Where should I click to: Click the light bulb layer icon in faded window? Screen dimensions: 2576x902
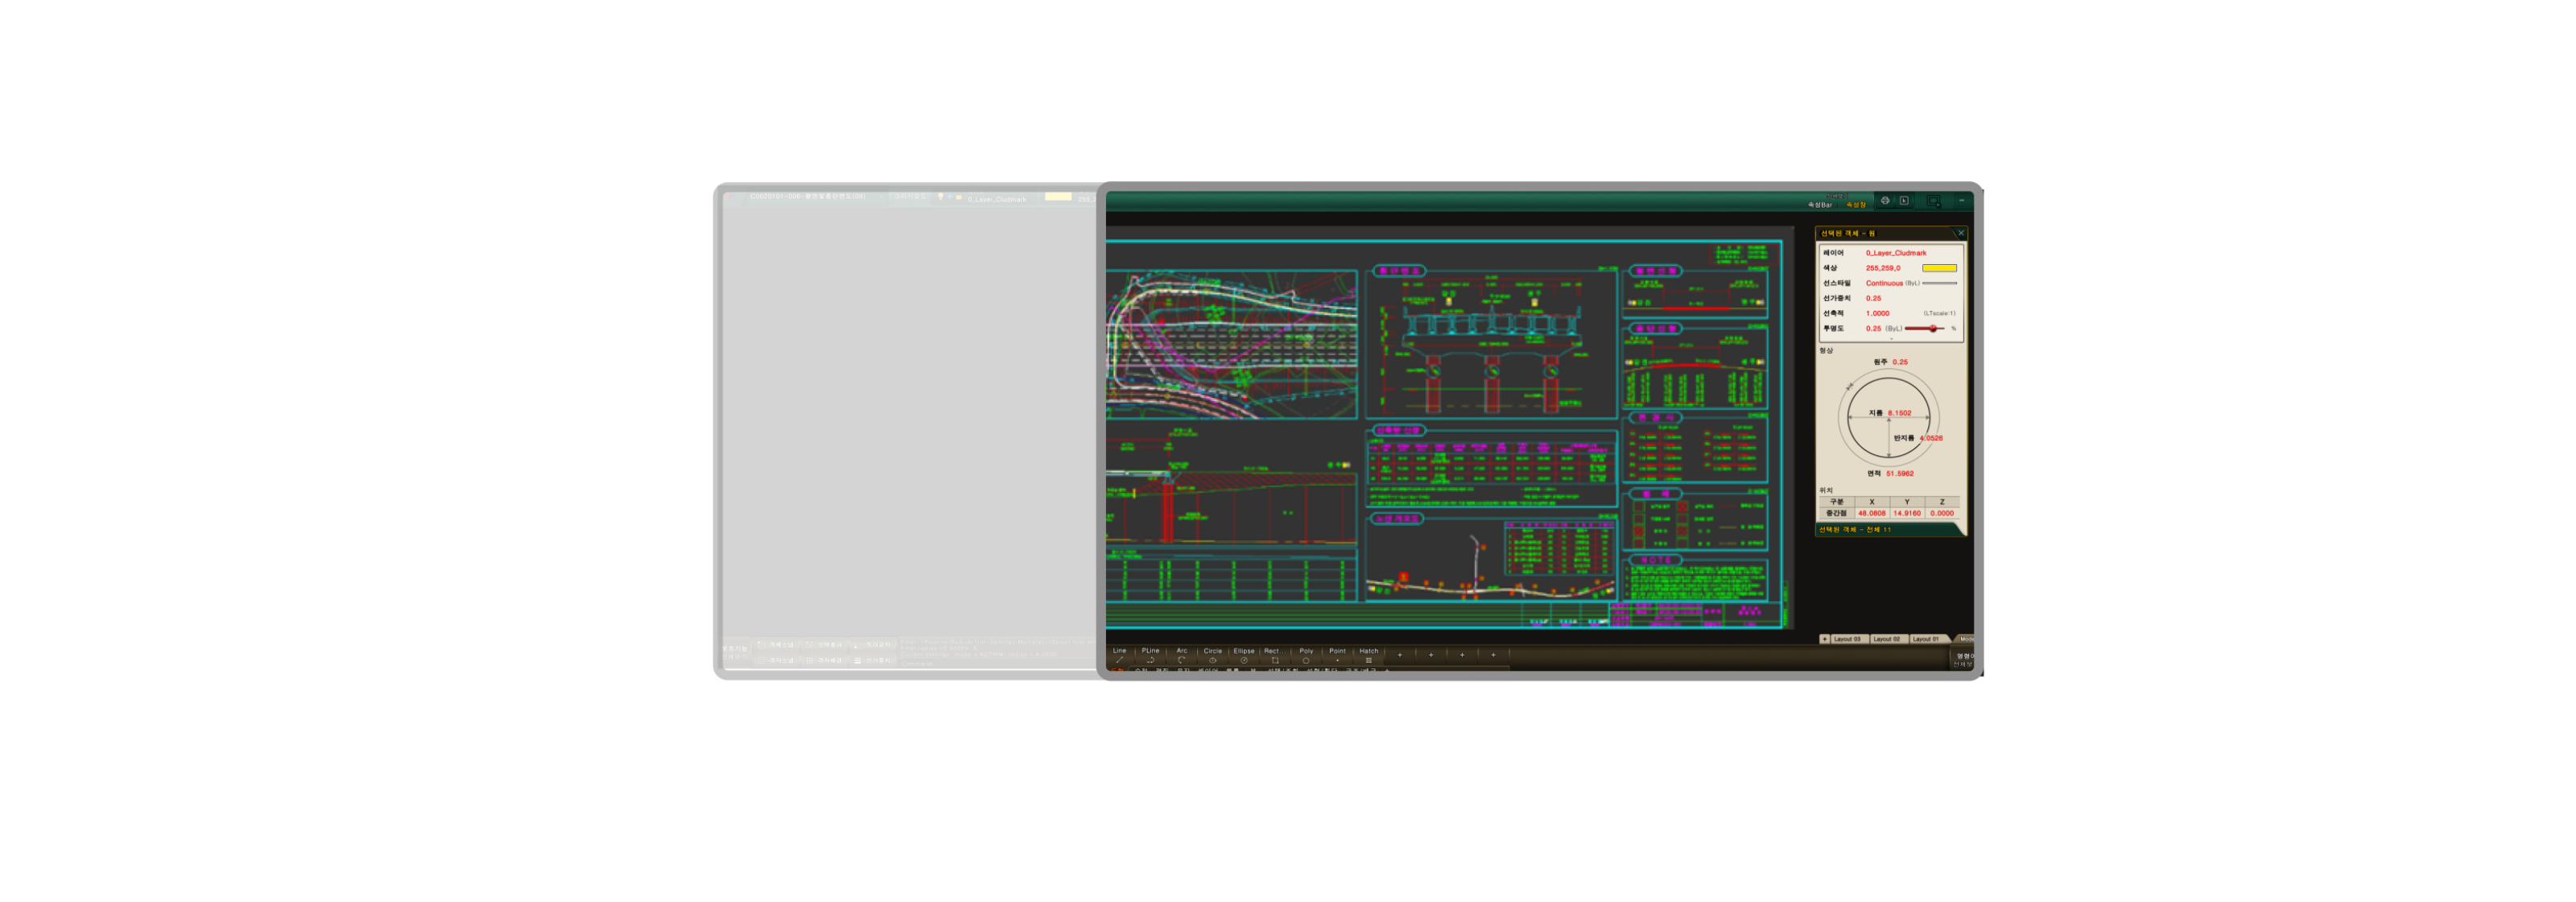point(940,197)
